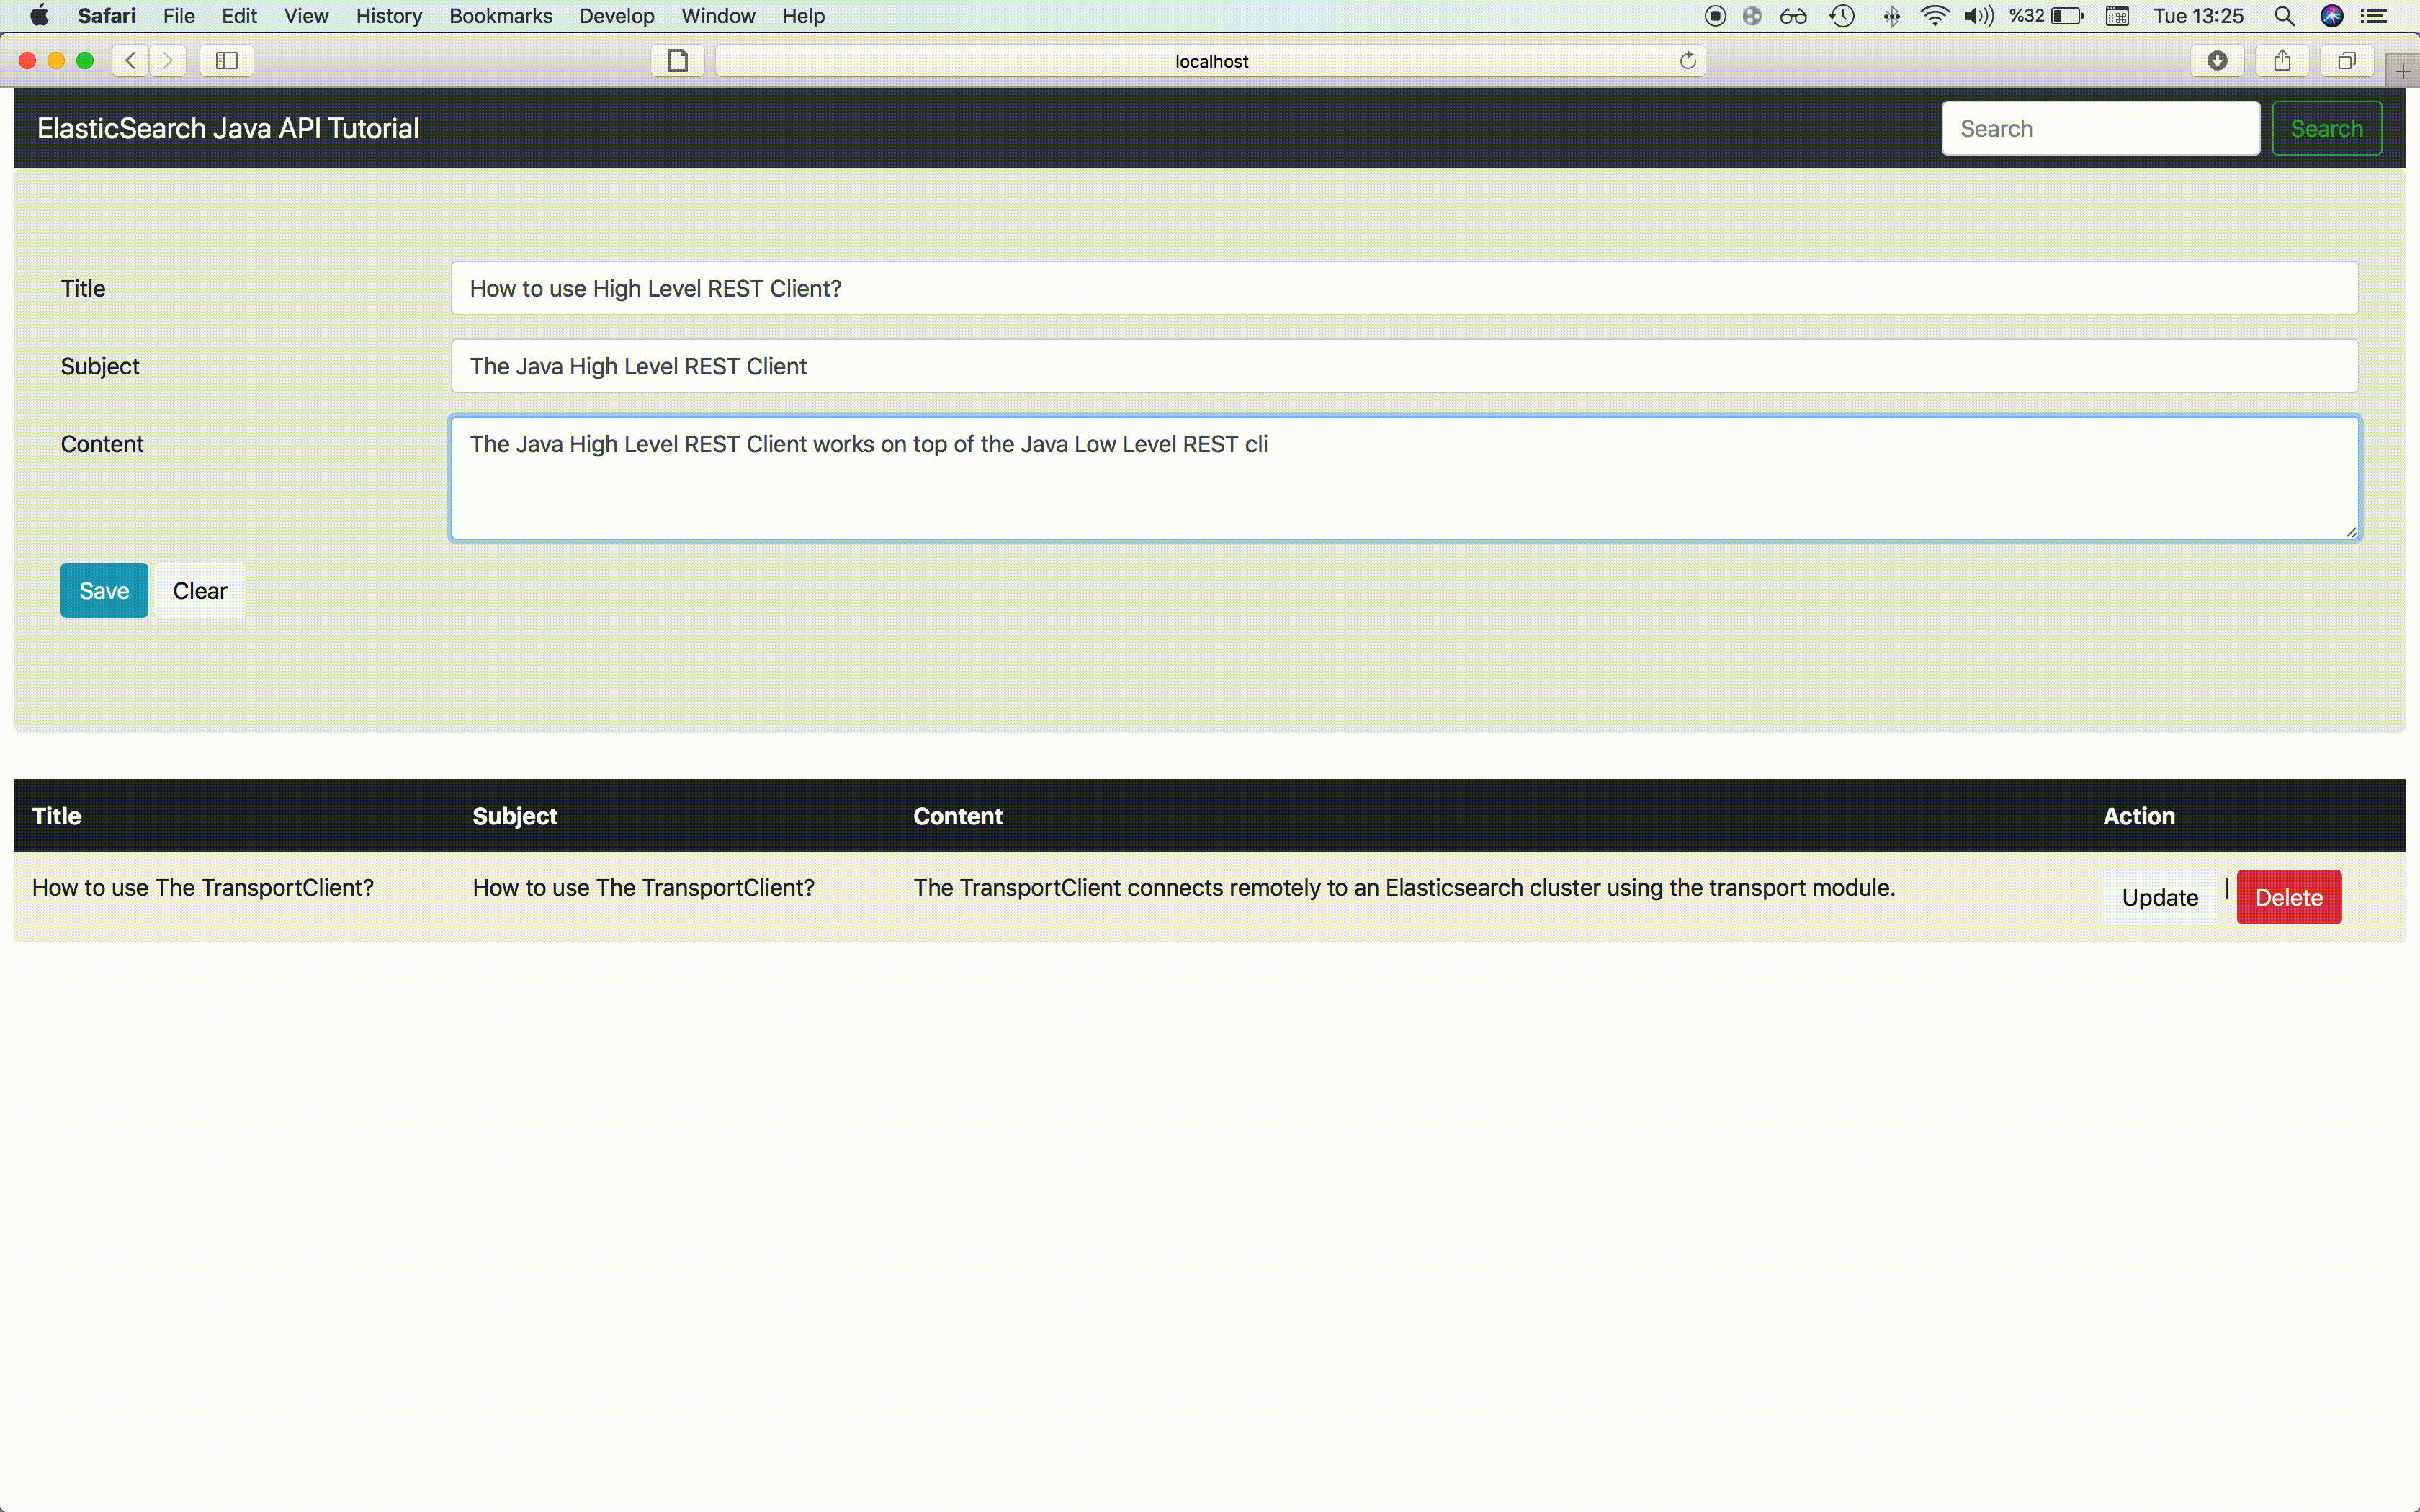Open the History menu
This screenshot has height=1512, width=2420.
point(388,16)
